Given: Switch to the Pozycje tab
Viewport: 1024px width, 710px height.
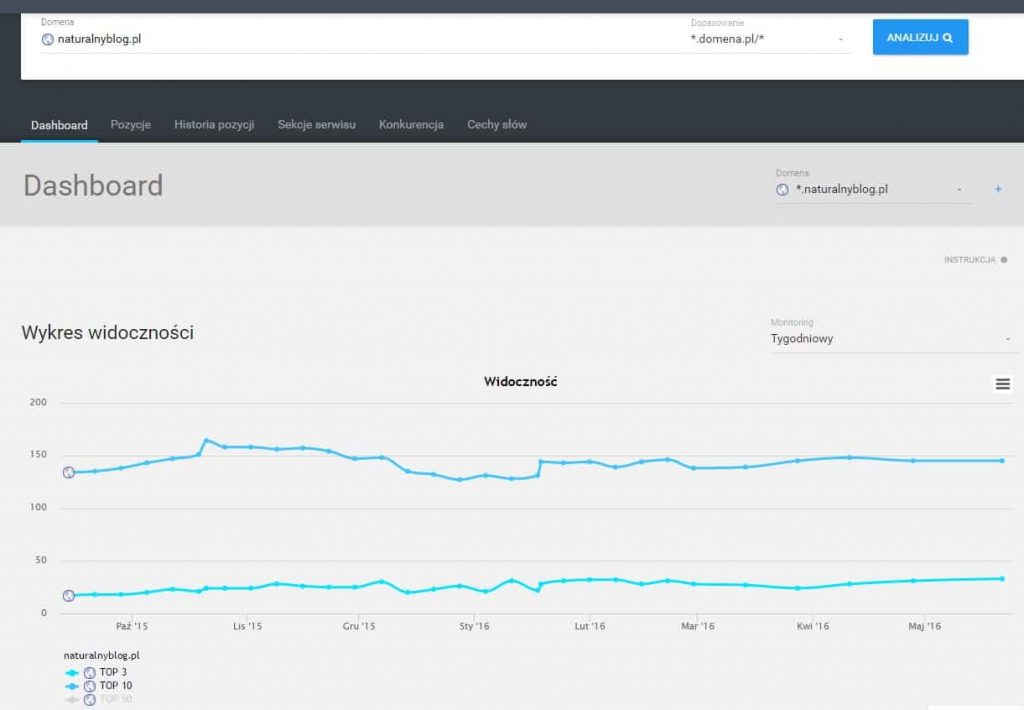Looking at the screenshot, I should [x=130, y=125].
